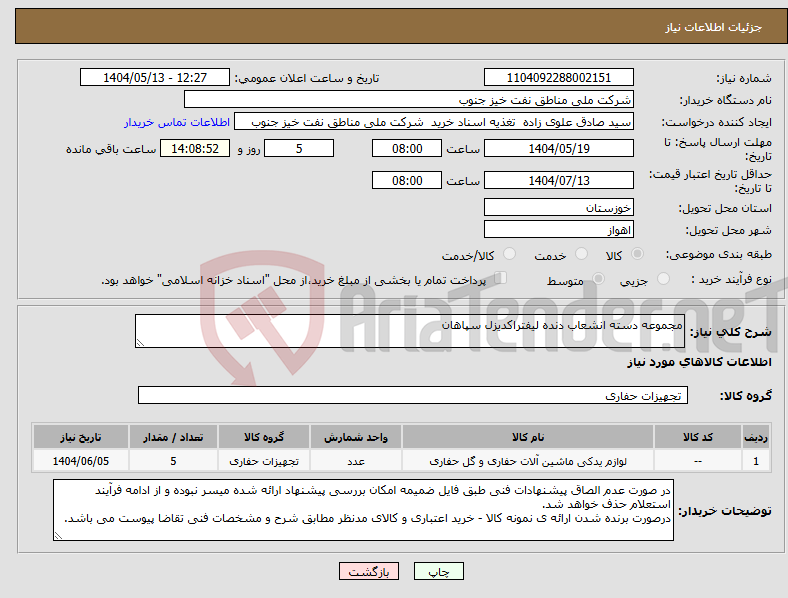This screenshot has height=598, width=788.
Task: Select the کالا radio button
Action: point(637,254)
